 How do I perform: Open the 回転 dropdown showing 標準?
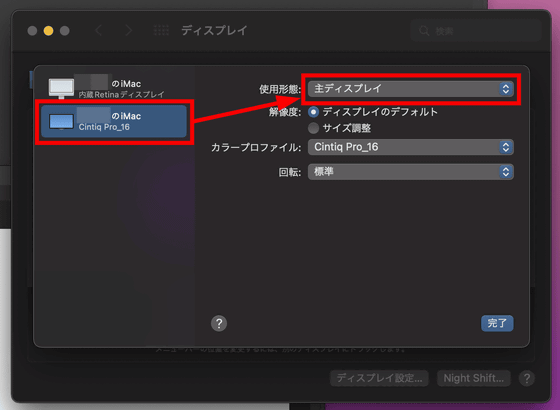411,172
